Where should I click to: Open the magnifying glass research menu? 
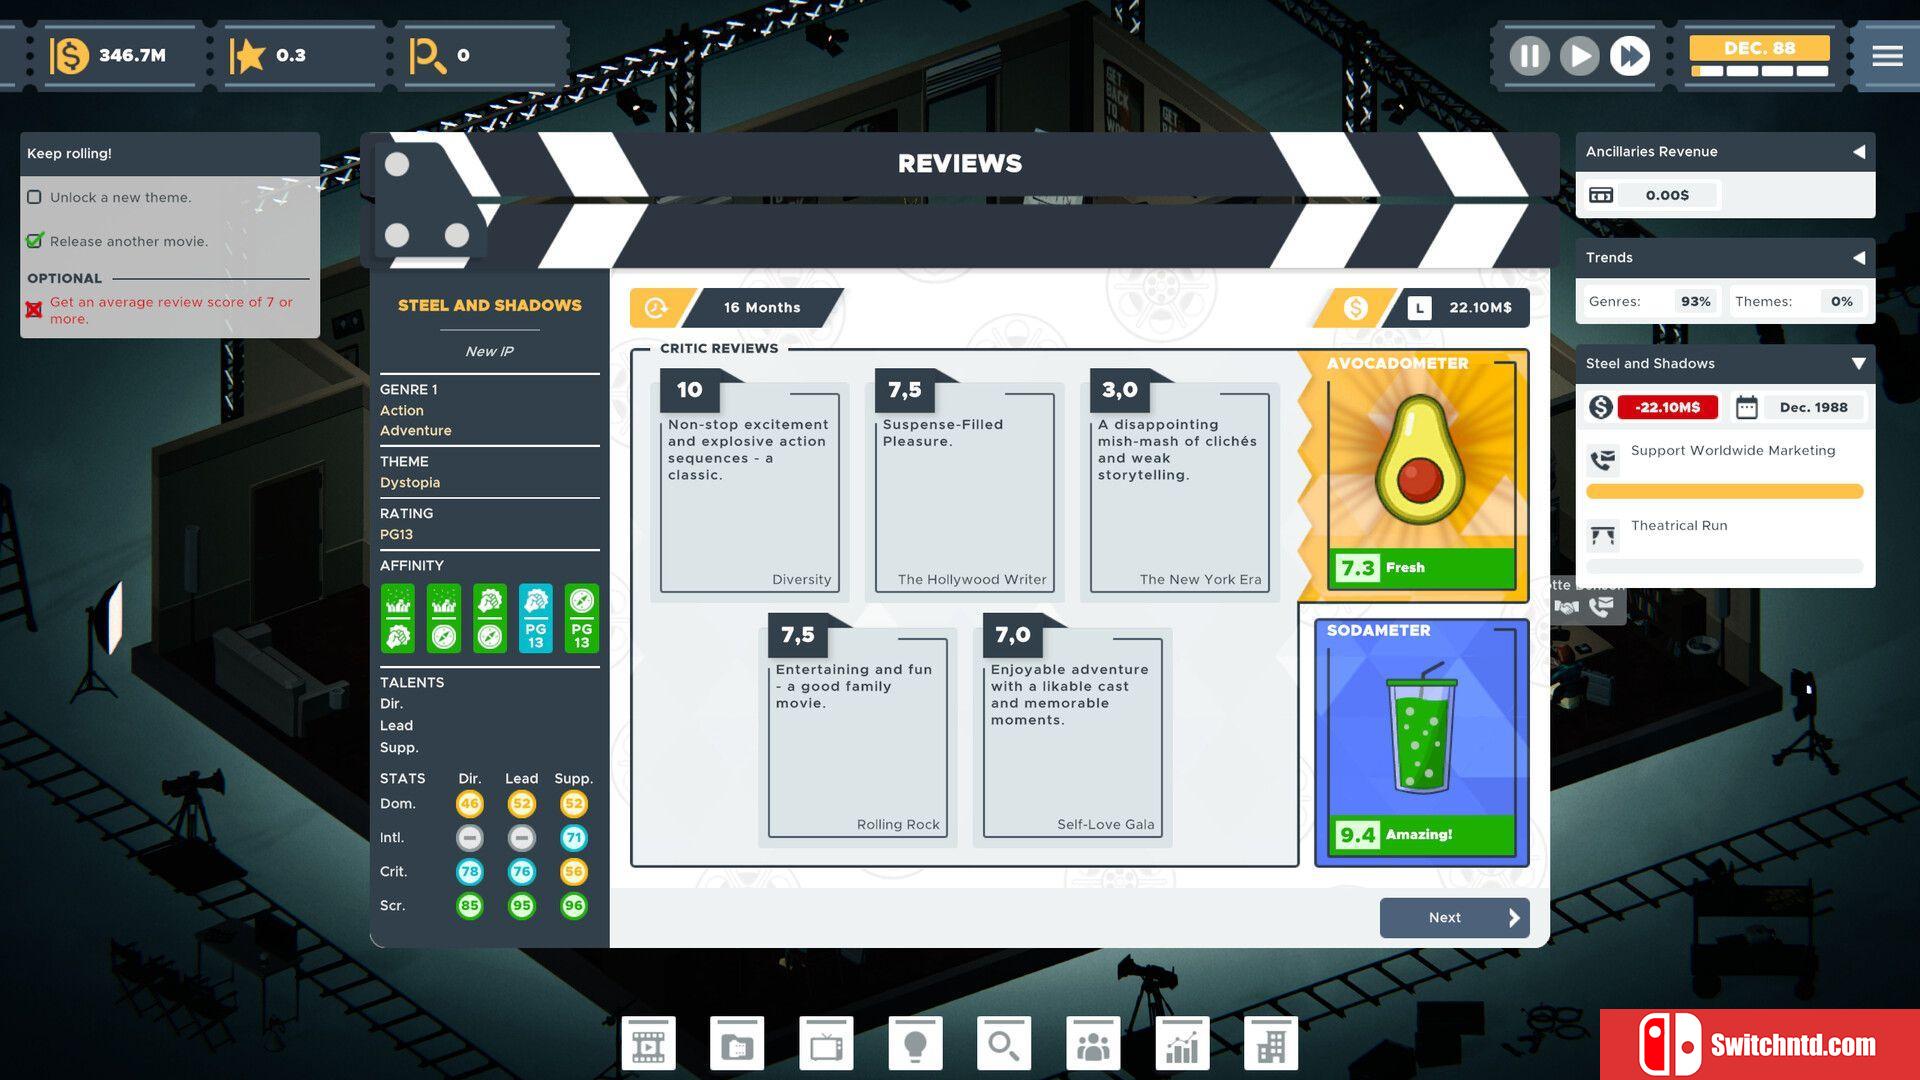(1004, 1046)
